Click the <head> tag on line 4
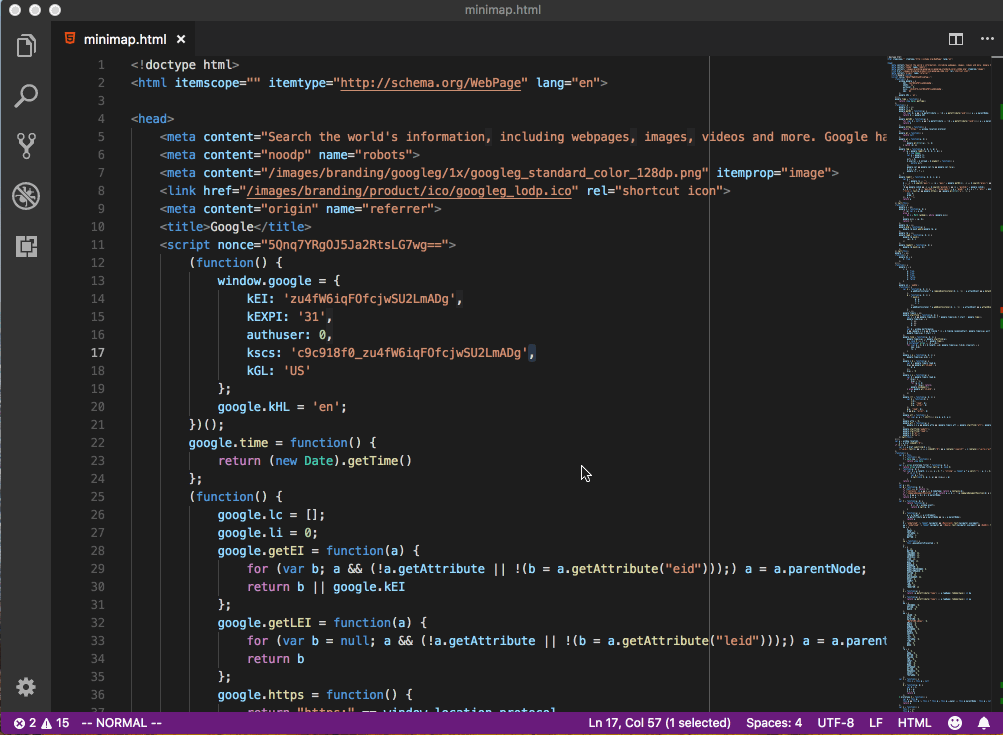The width and height of the screenshot is (1003, 735). [152, 118]
